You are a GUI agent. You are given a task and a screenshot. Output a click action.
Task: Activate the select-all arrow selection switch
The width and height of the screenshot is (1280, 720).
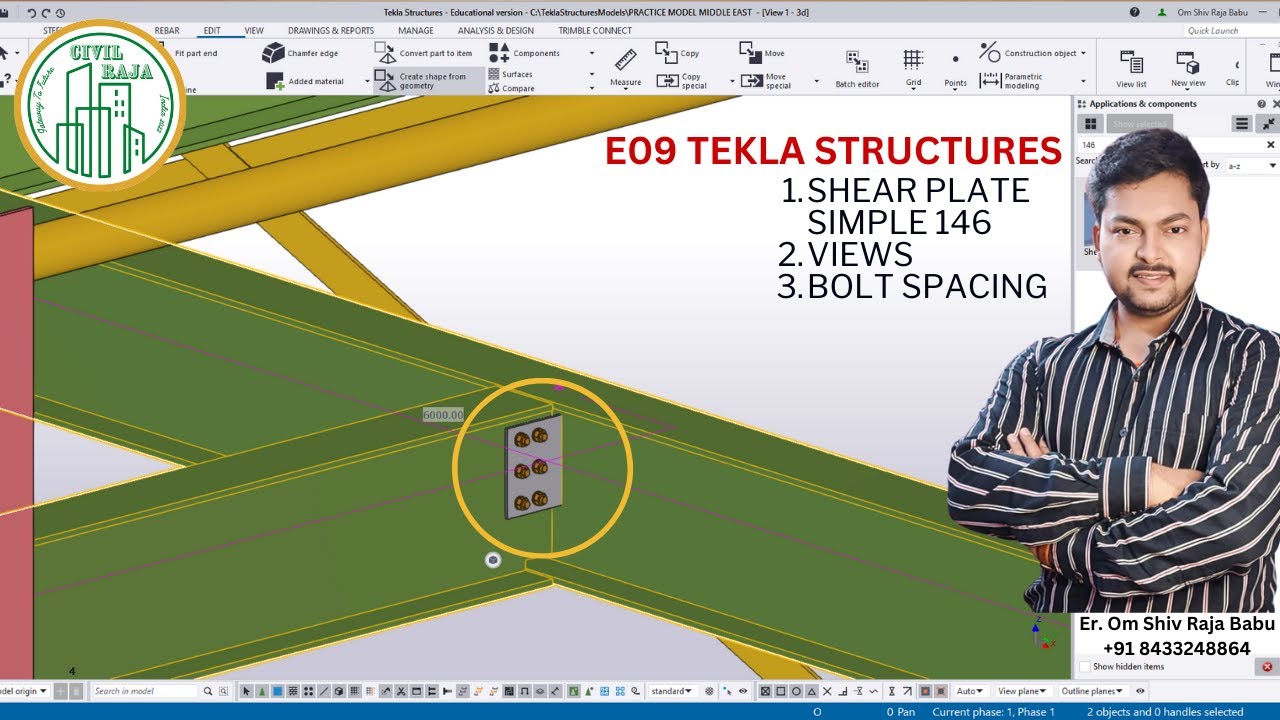[x=247, y=691]
